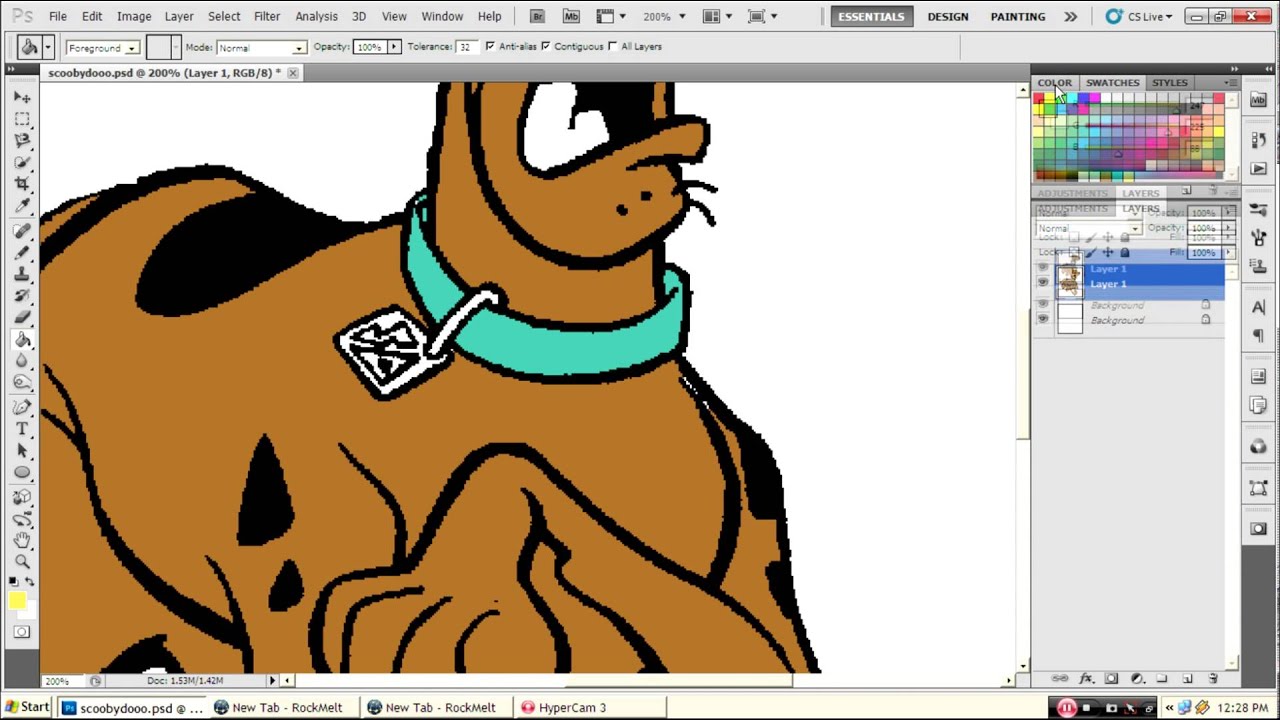Select the Brush tool

[22, 253]
